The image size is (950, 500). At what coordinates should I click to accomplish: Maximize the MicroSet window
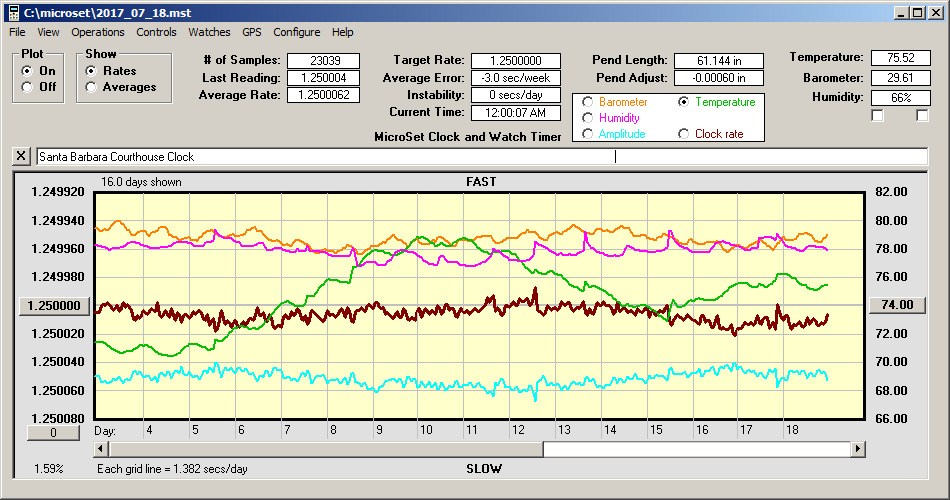pos(918,13)
